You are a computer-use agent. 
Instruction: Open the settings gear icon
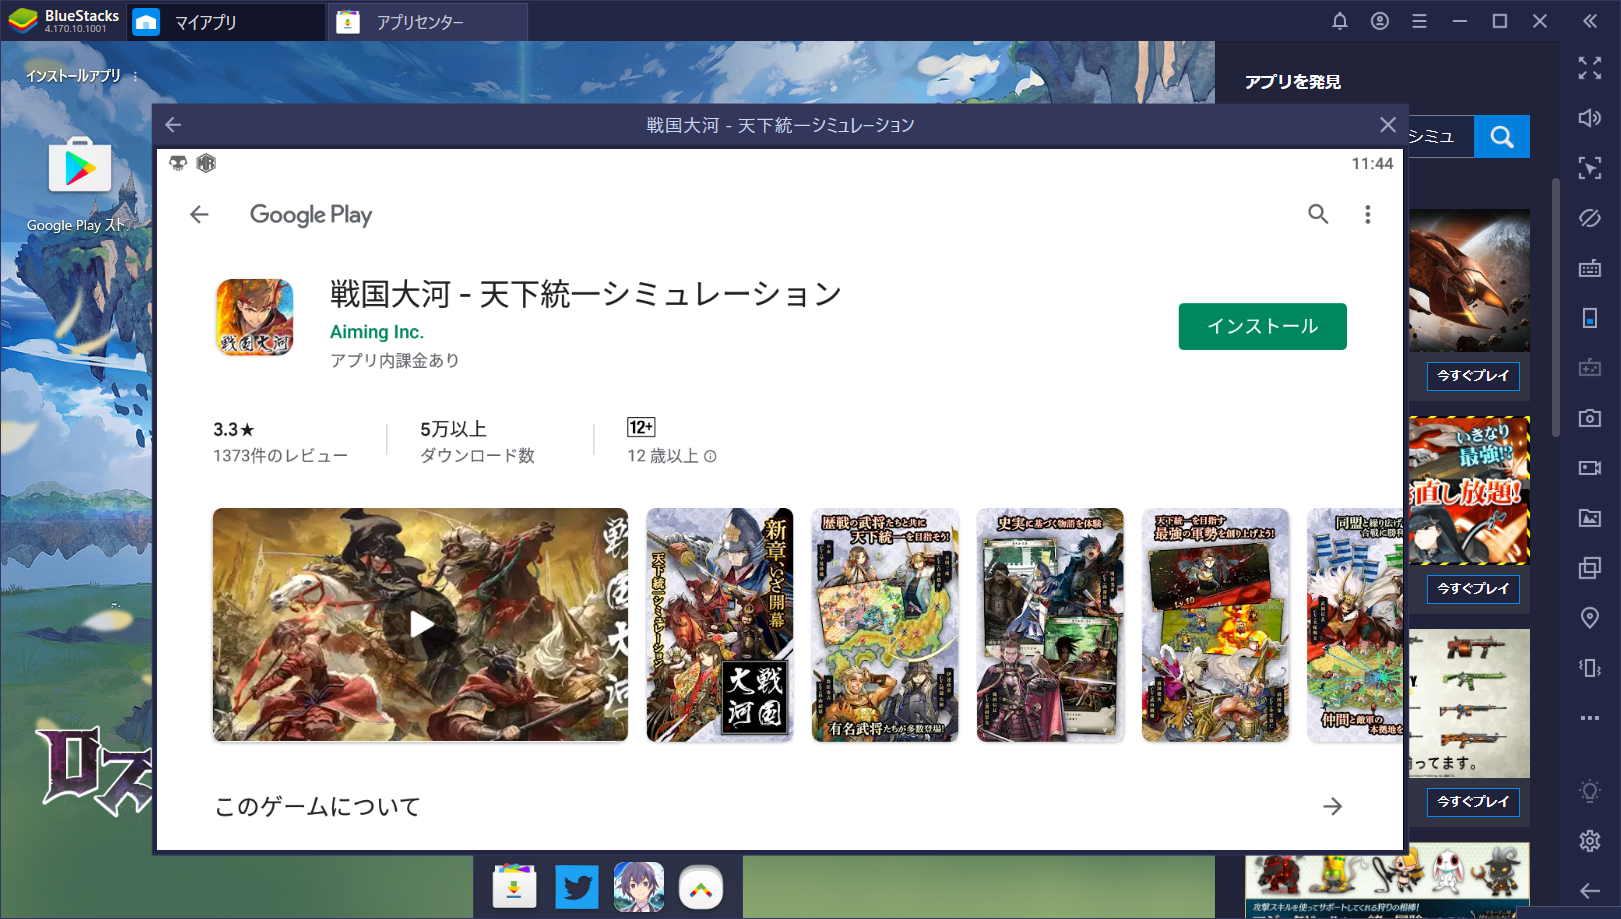point(1590,841)
